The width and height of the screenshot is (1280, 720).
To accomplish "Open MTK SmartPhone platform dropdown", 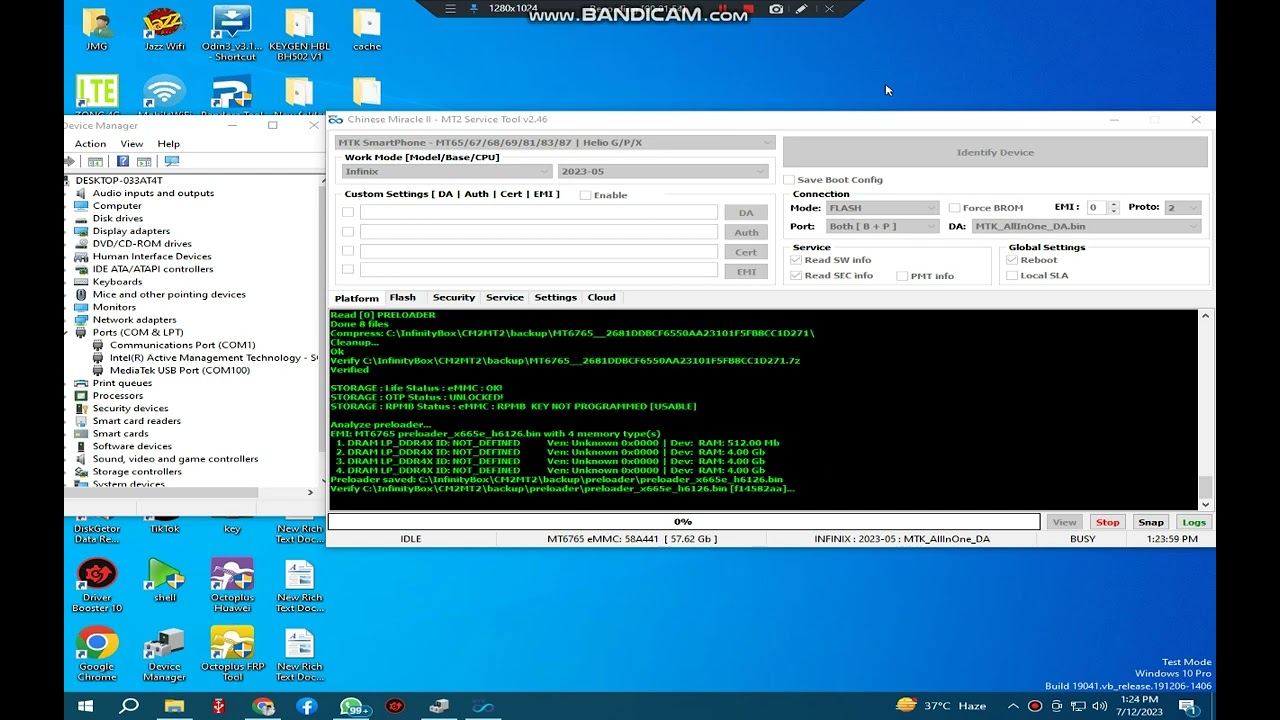I will pos(555,143).
